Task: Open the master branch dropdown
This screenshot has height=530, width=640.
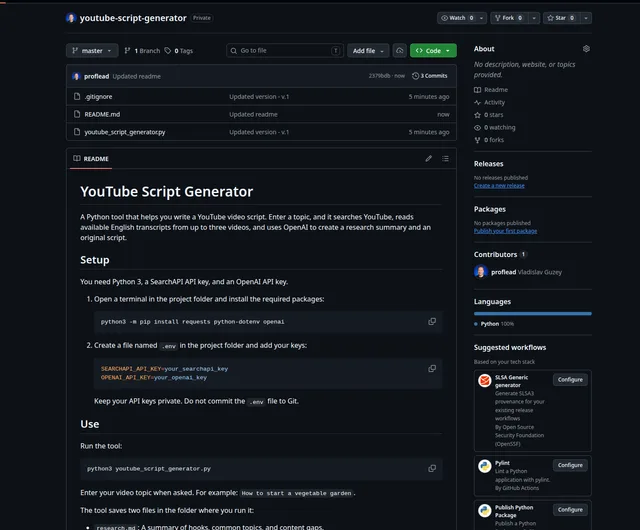Action: tap(92, 51)
